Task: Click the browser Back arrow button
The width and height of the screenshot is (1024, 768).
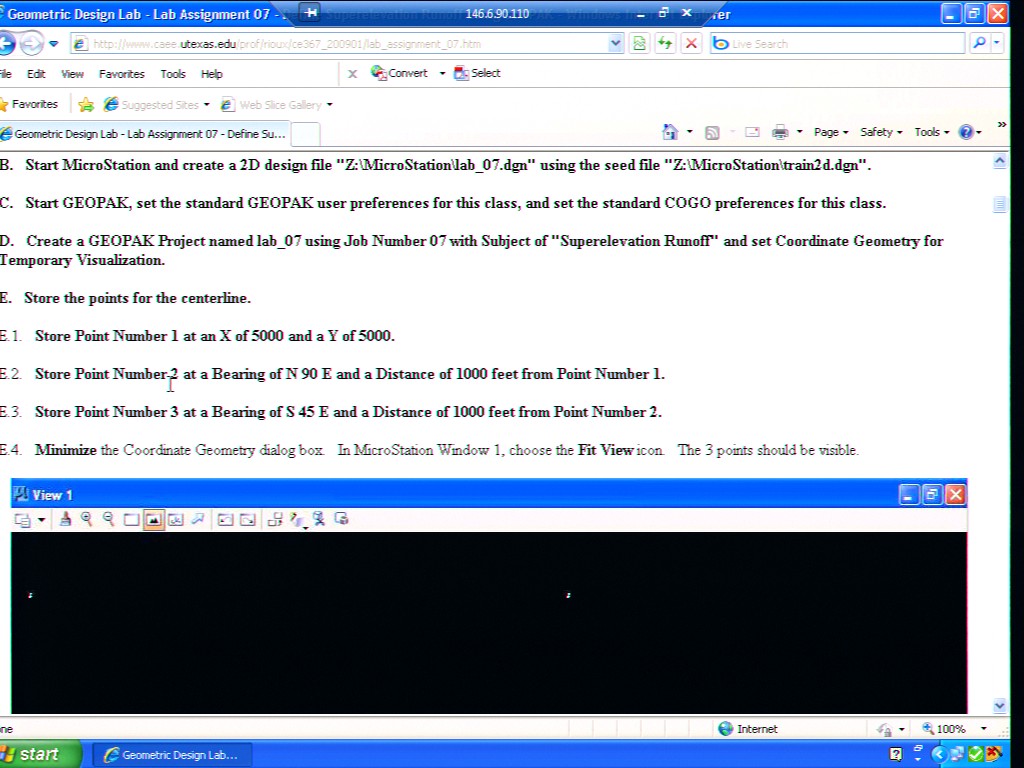Action: (5, 44)
